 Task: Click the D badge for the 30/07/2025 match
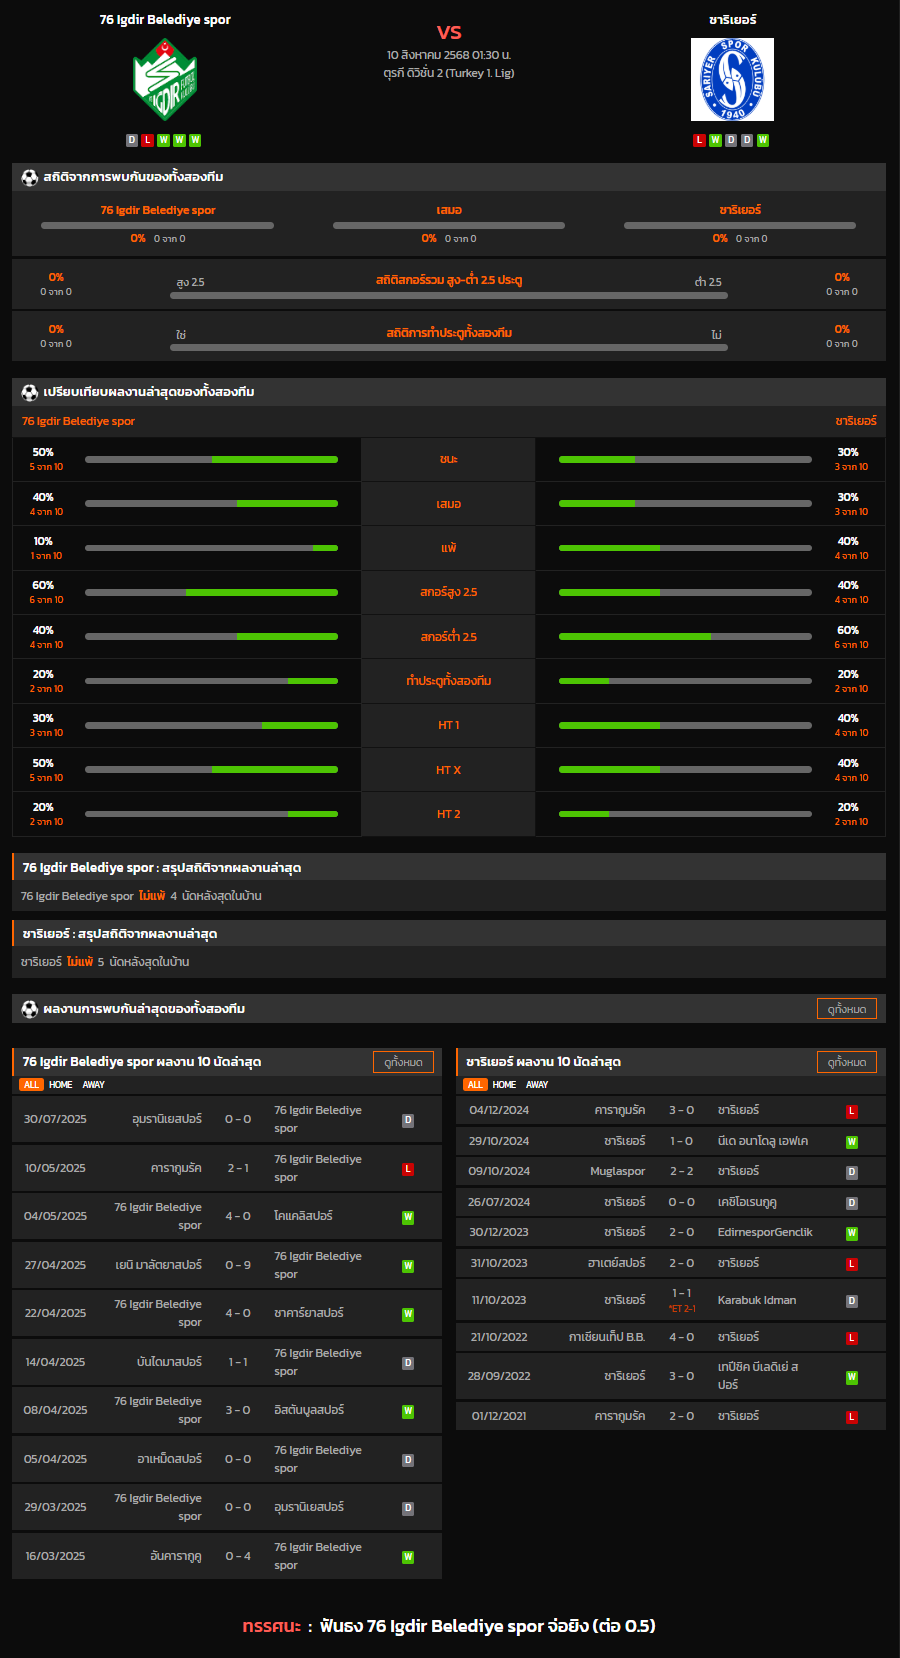[x=408, y=1120]
